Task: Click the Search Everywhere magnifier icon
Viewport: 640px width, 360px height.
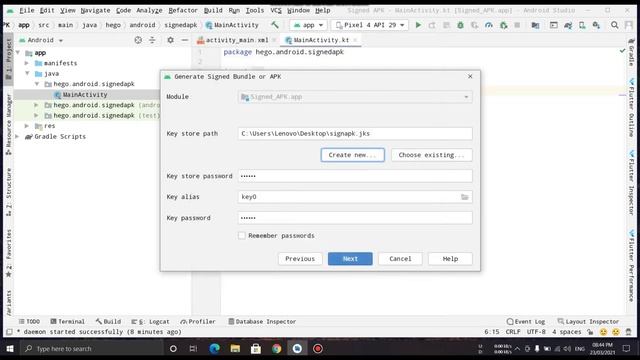Action: [x=614, y=25]
